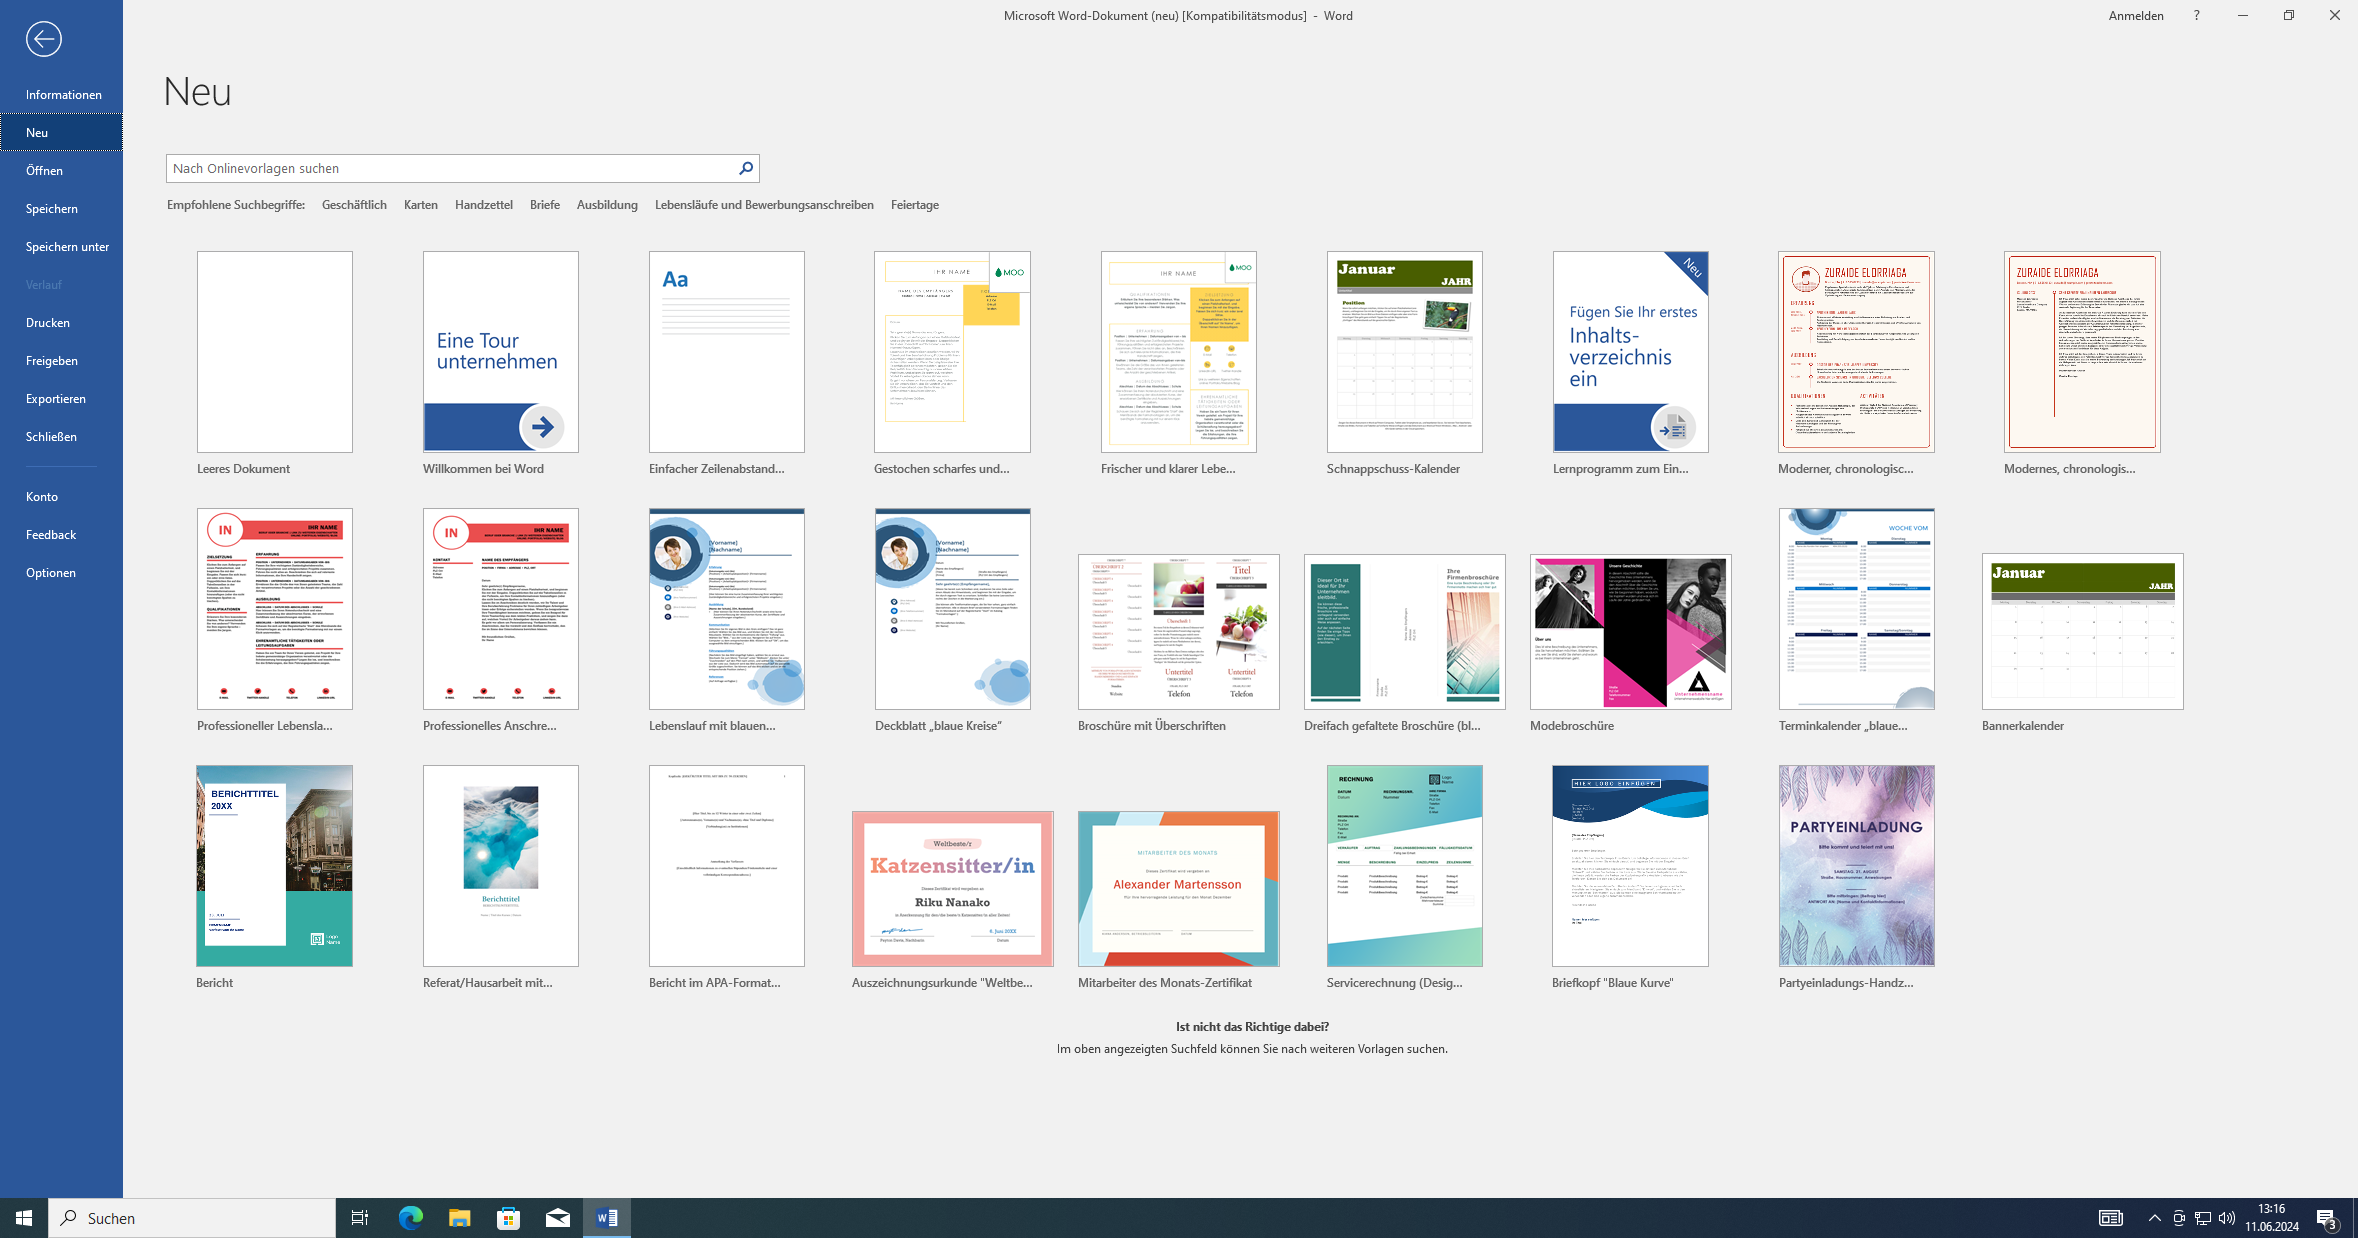Show hidden system tray icons

pos(2154,1217)
